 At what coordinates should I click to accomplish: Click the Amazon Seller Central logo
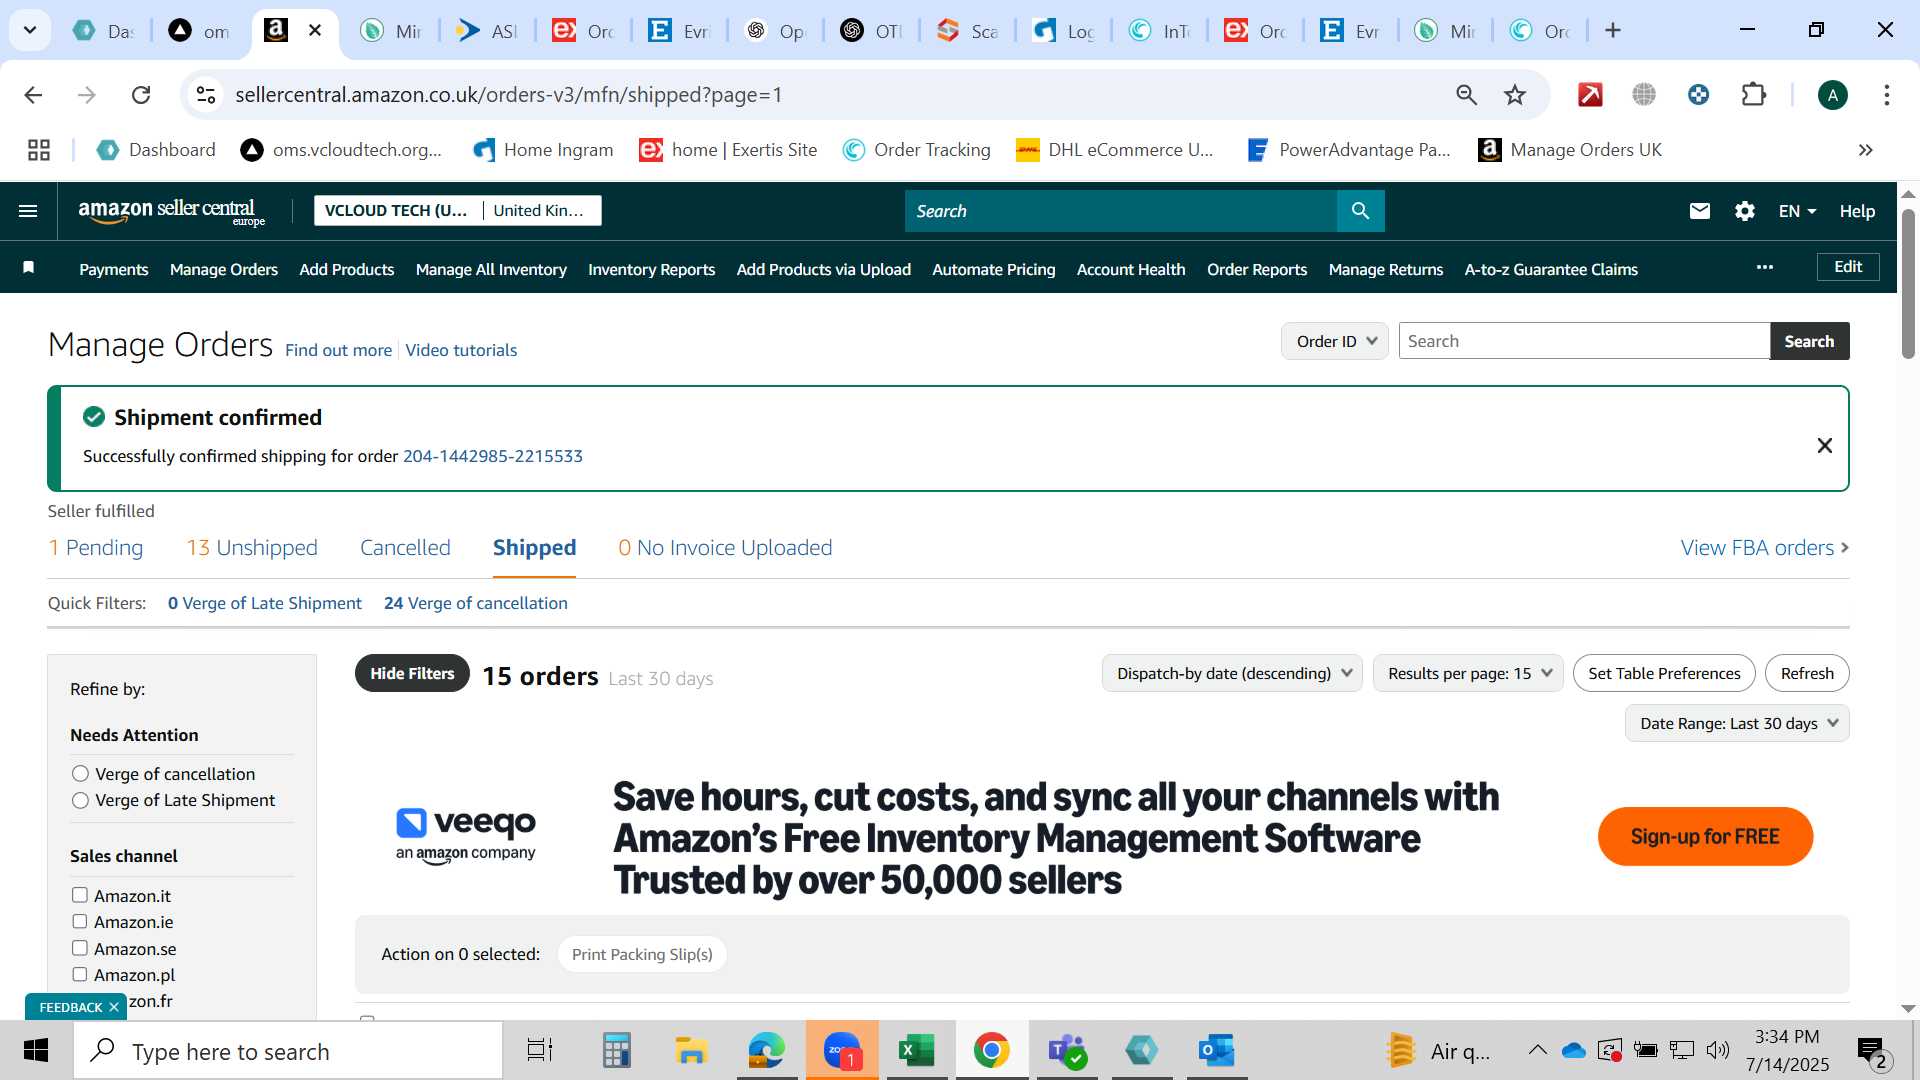click(172, 211)
